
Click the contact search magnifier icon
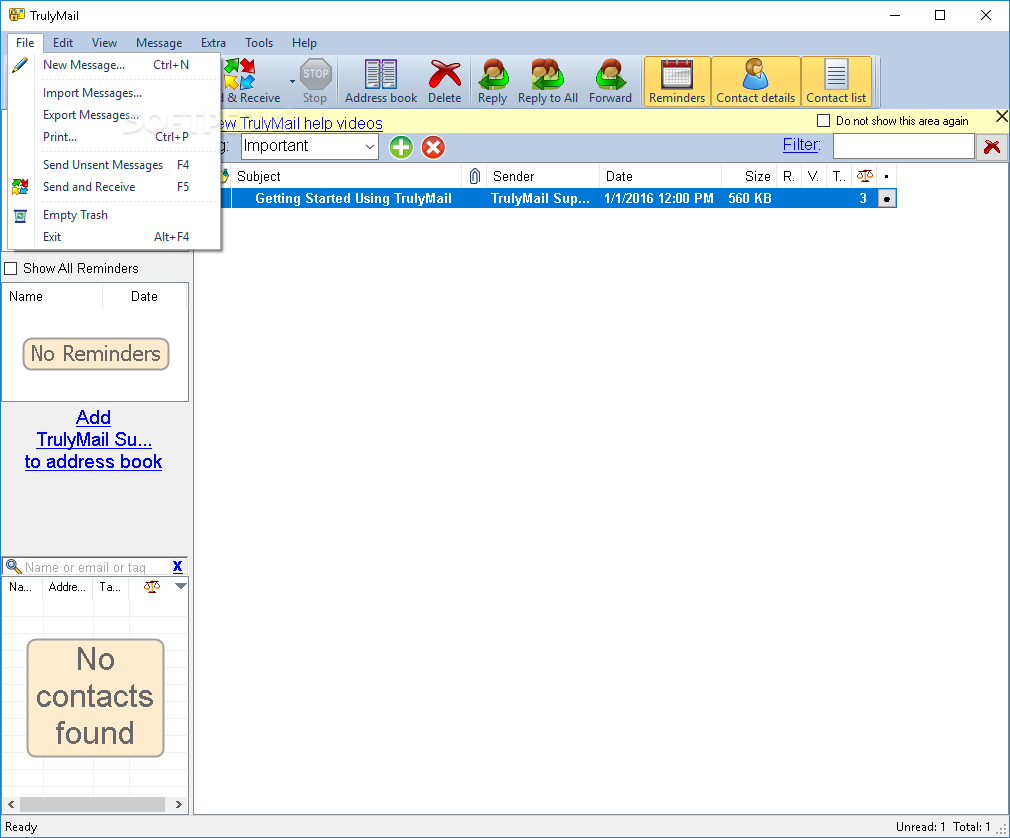pyautogui.click(x=14, y=567)
